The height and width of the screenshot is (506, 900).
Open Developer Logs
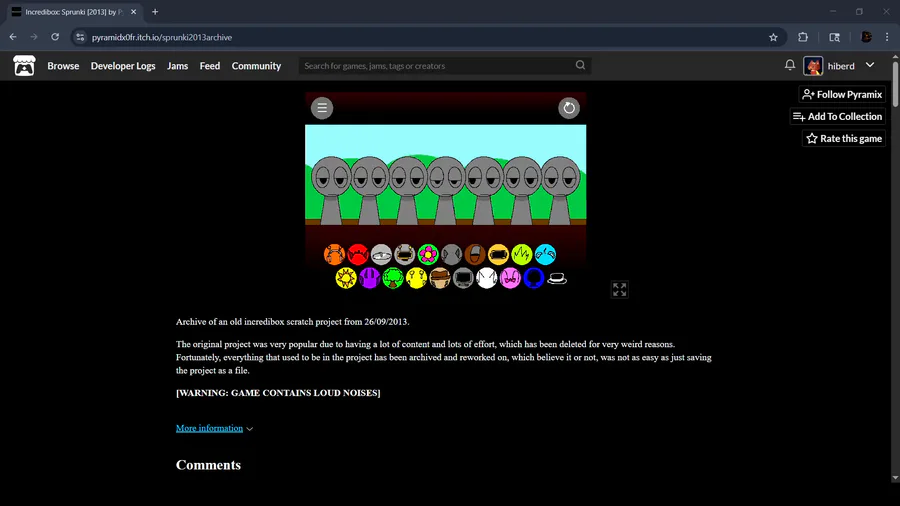[123, 66]
